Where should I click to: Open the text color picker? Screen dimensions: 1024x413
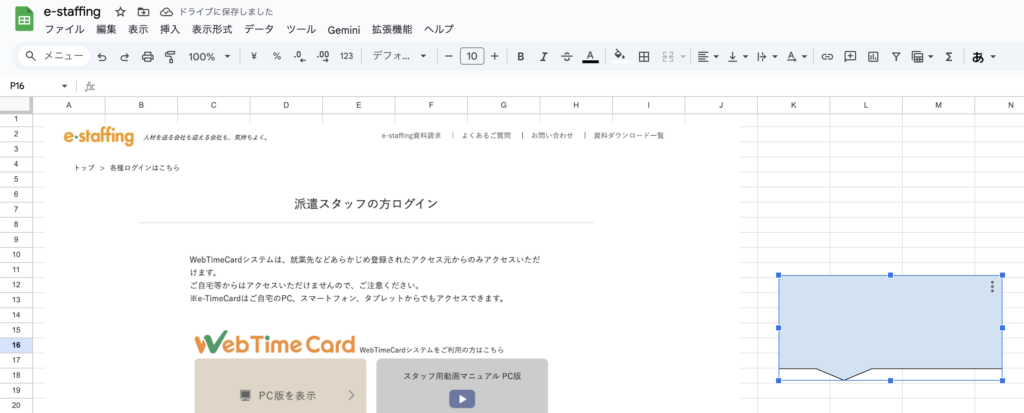[x=590, y=57]
